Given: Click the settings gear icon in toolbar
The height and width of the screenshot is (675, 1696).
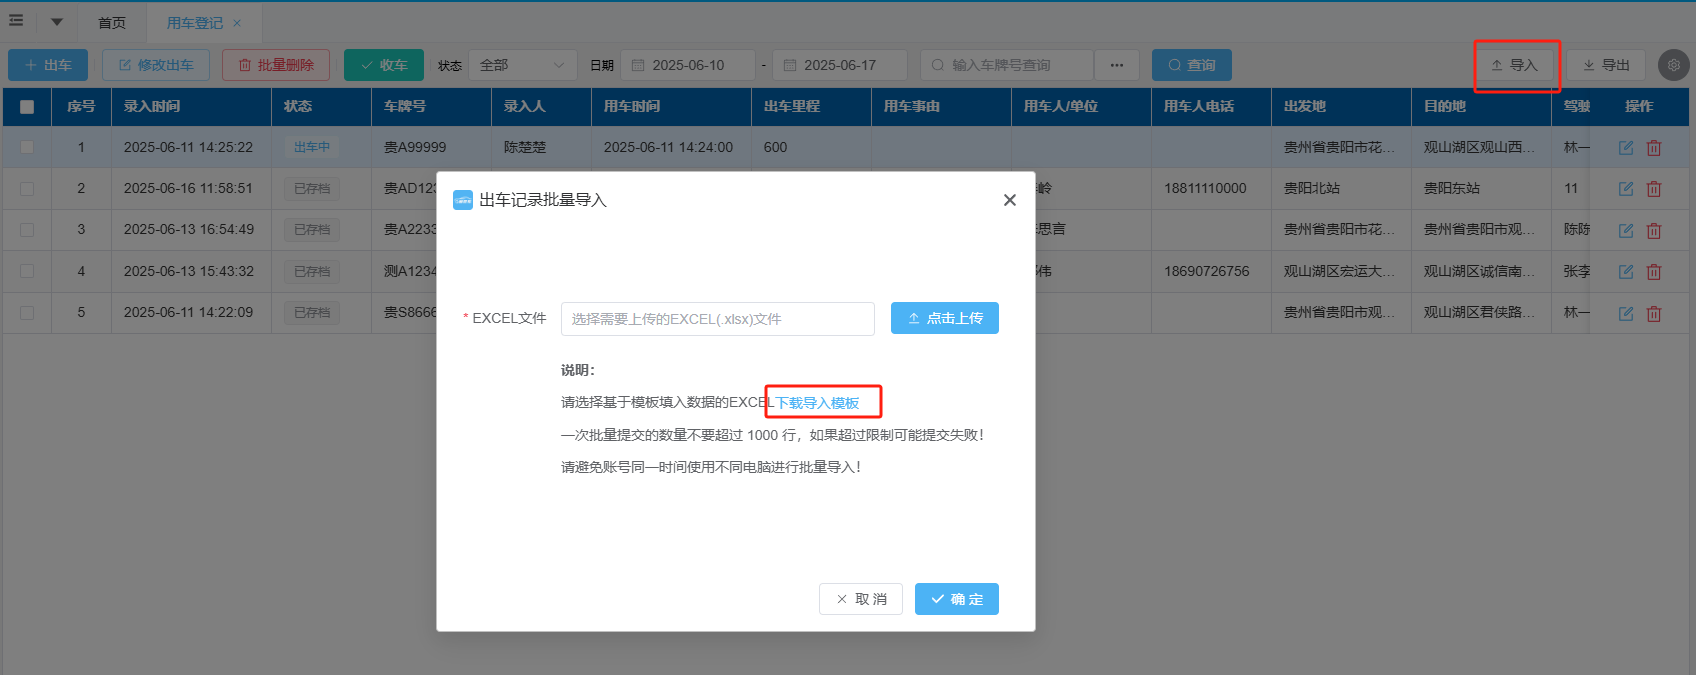Looking at the screenshot, I should pyautogui.click(x=1673, y=65).
